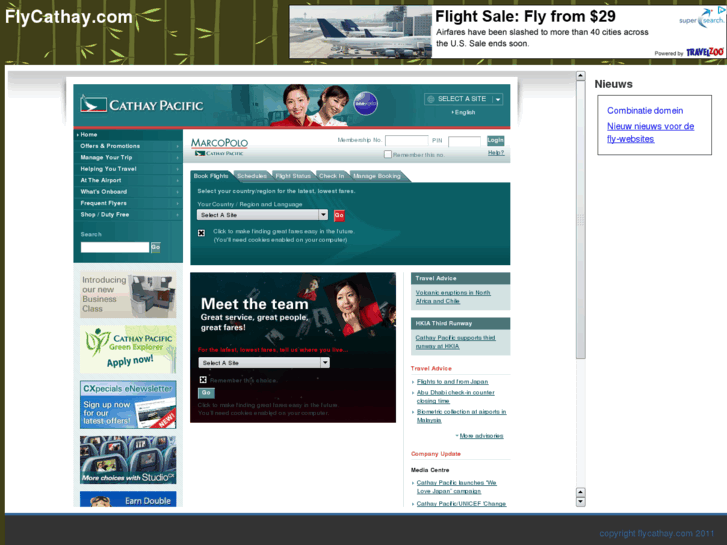Click the Marco Polo club logo

(x=219, y=146)
